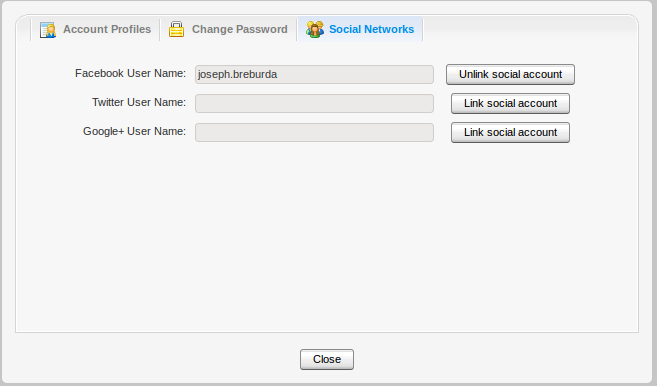
Task: Unlink the Facebook social account
Action: click(510, 75)
